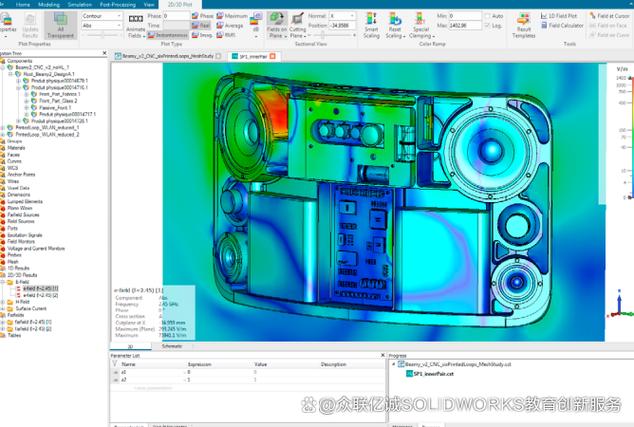634x427 pixels.
Task: Select the Lumped Elements tree item
Action: click(x=24, y=201)
